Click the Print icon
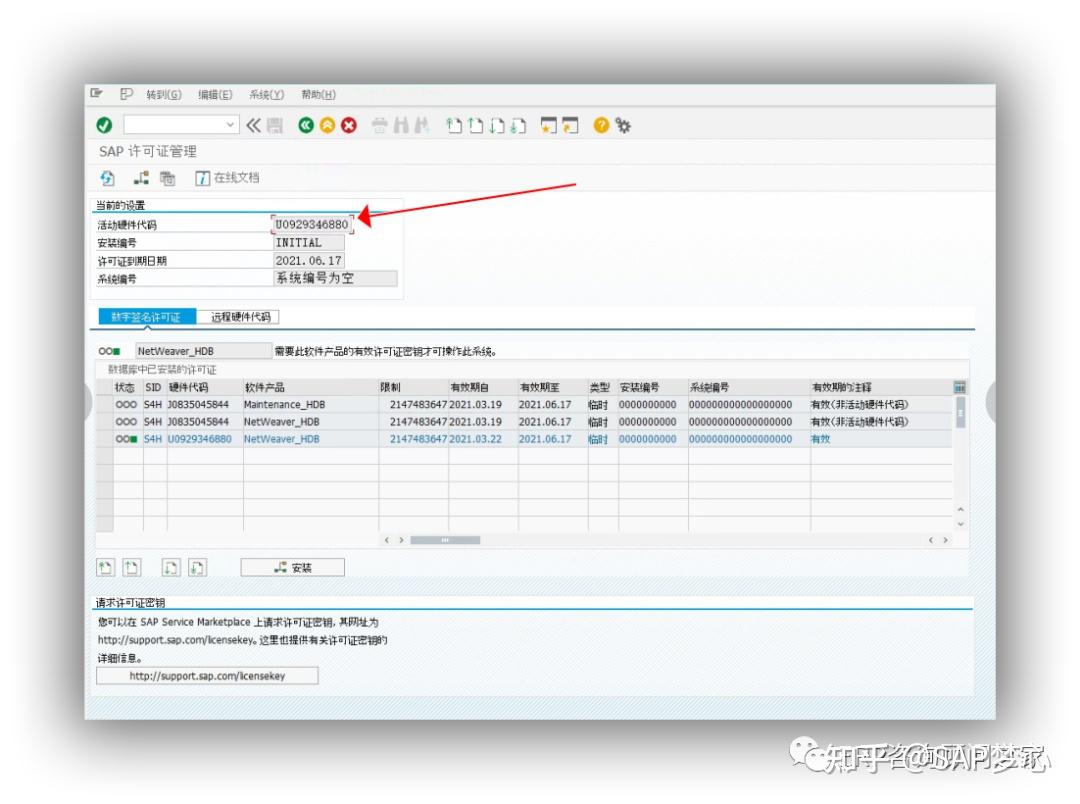This screenshot has height=804, width=1080. coord(379,125)
